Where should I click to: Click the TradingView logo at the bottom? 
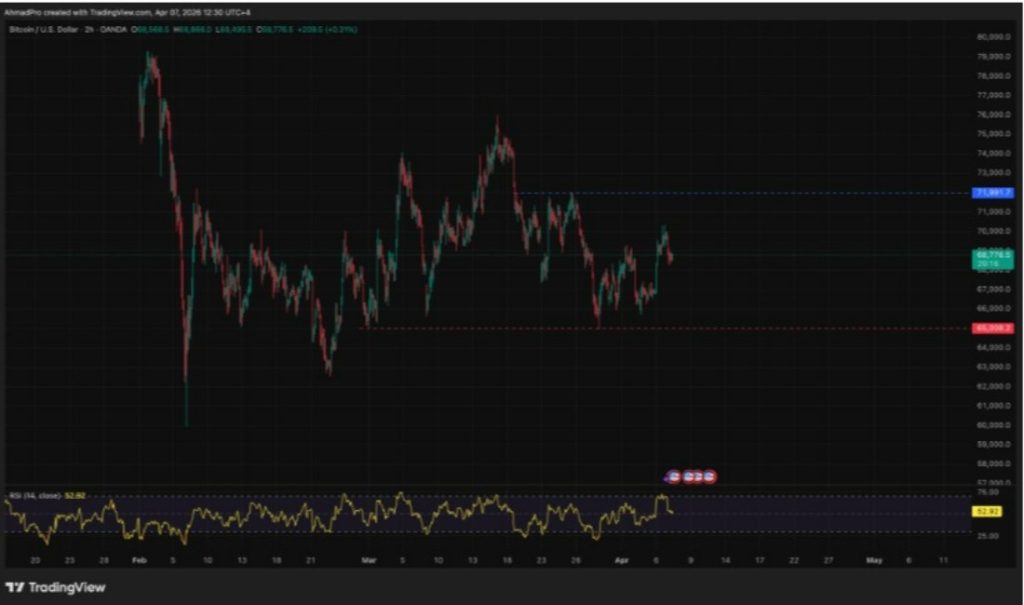[x=56, y=587]
